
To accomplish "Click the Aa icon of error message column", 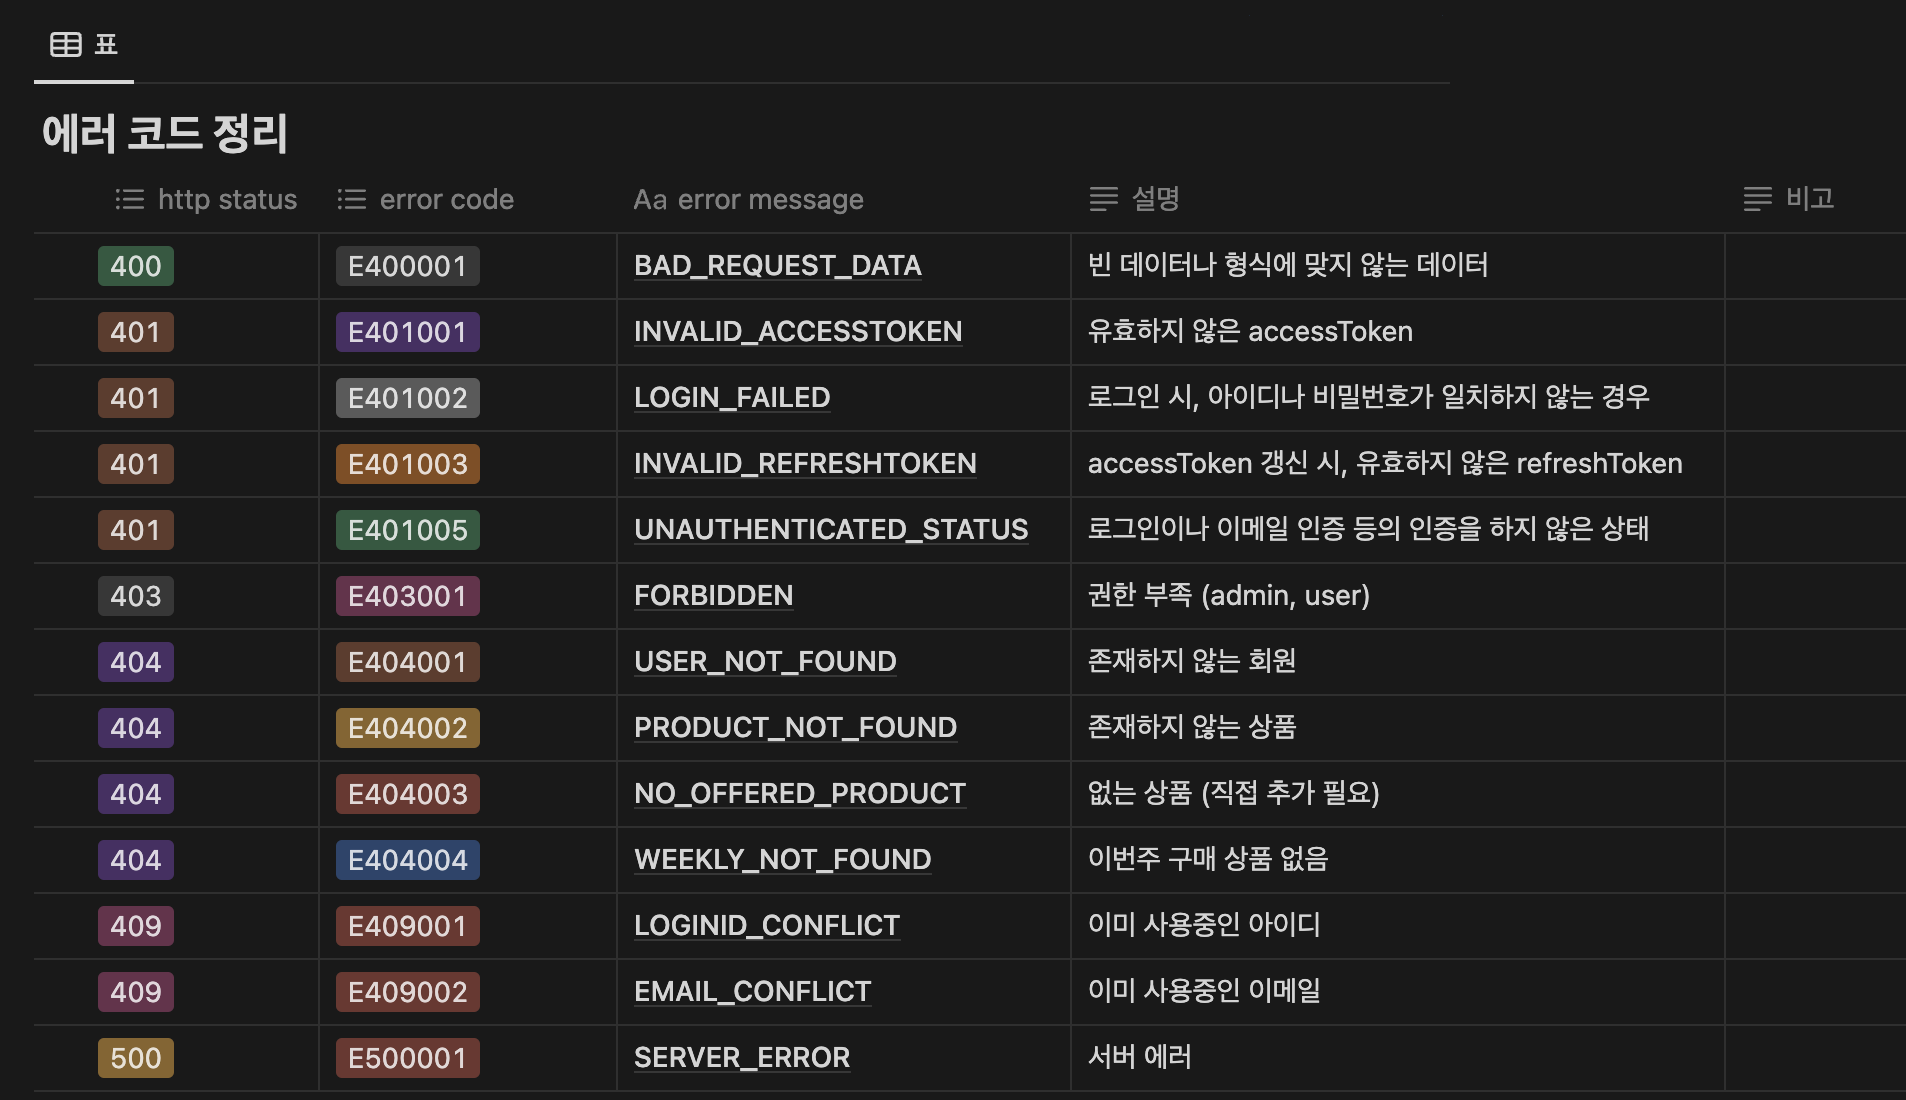I will coord(650,200).
